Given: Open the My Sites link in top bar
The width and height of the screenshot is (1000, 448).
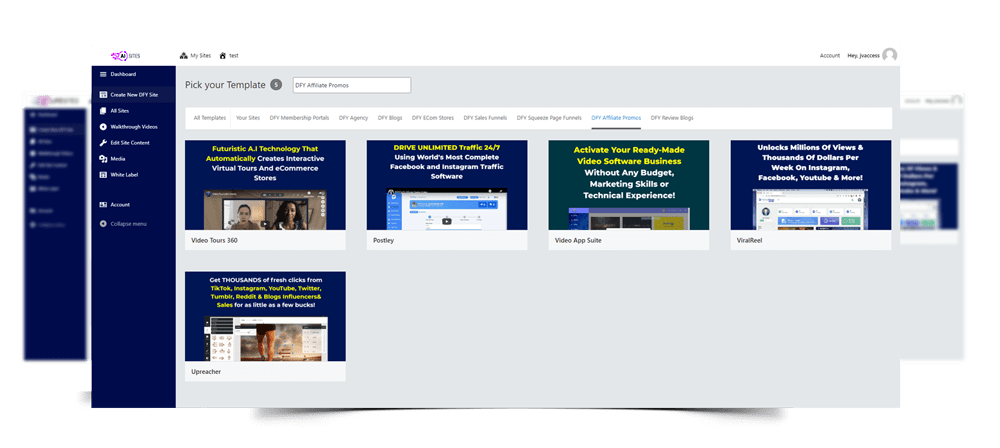Looking at the screenshot, I should tap(201, 56).
